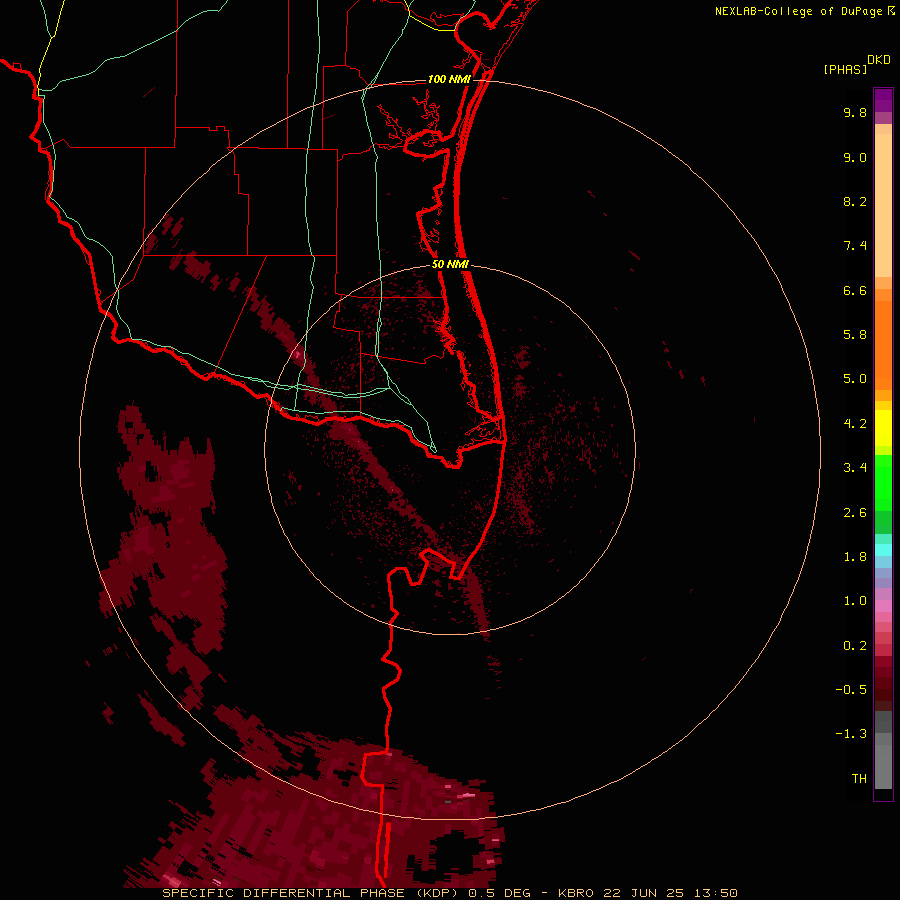Click the 5.8 value on the color scale

point(855,335)
